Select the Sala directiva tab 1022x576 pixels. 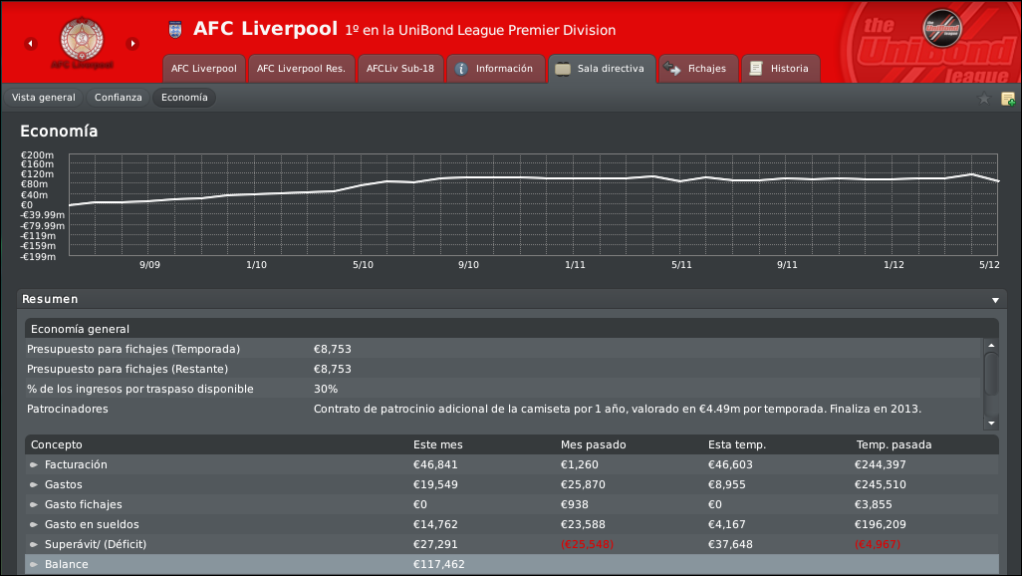click(x=602, y=68)
